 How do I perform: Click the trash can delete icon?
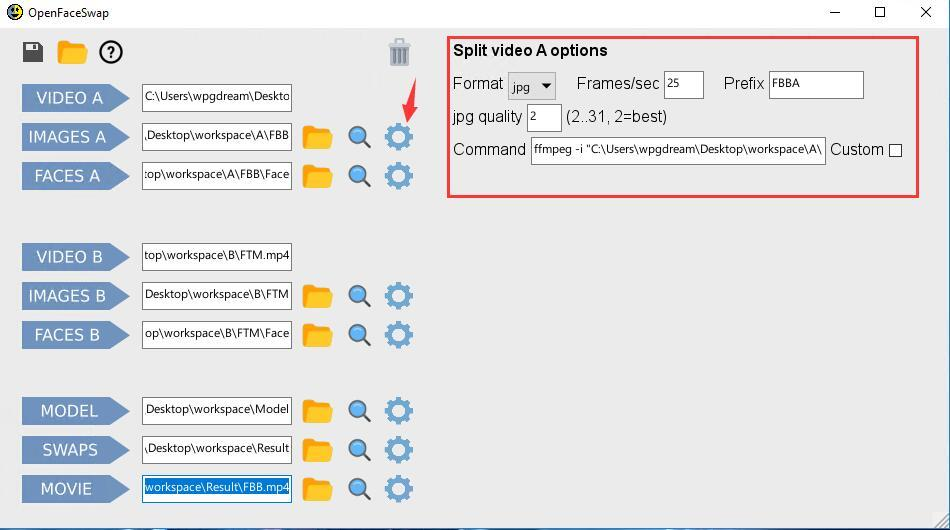coord(399,52)
